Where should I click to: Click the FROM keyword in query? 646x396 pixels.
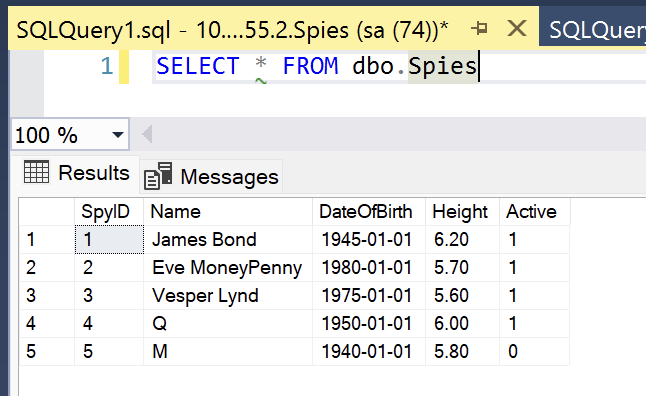(x=310, y=66)
